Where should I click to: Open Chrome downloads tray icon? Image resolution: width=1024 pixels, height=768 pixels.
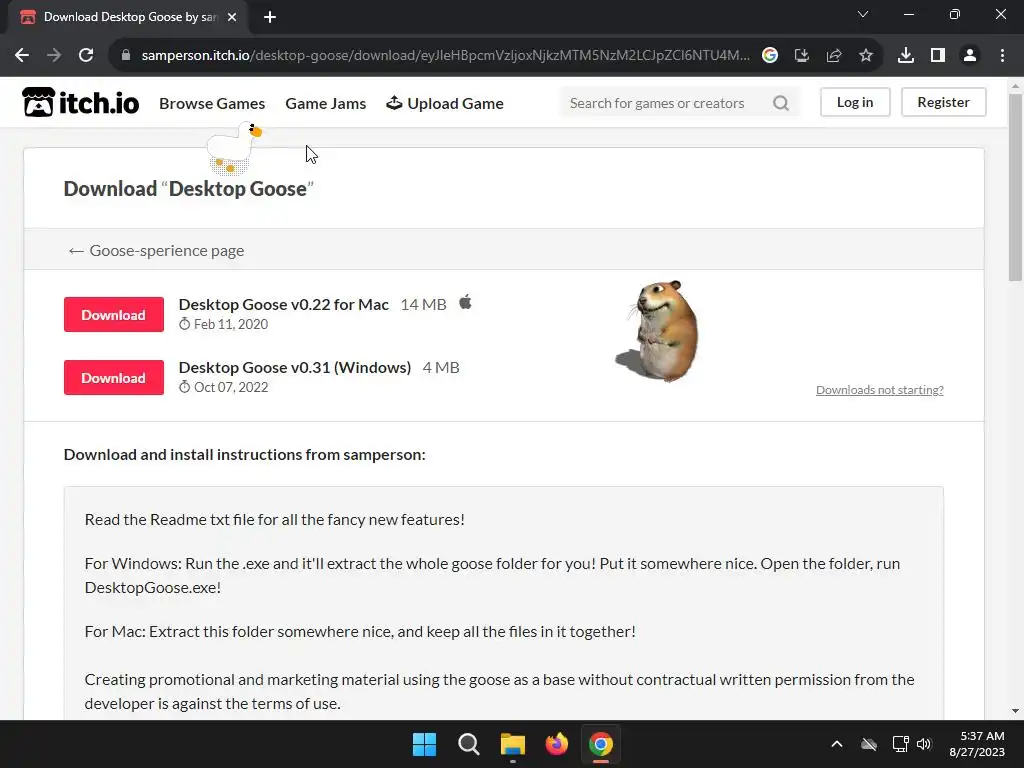906,56
